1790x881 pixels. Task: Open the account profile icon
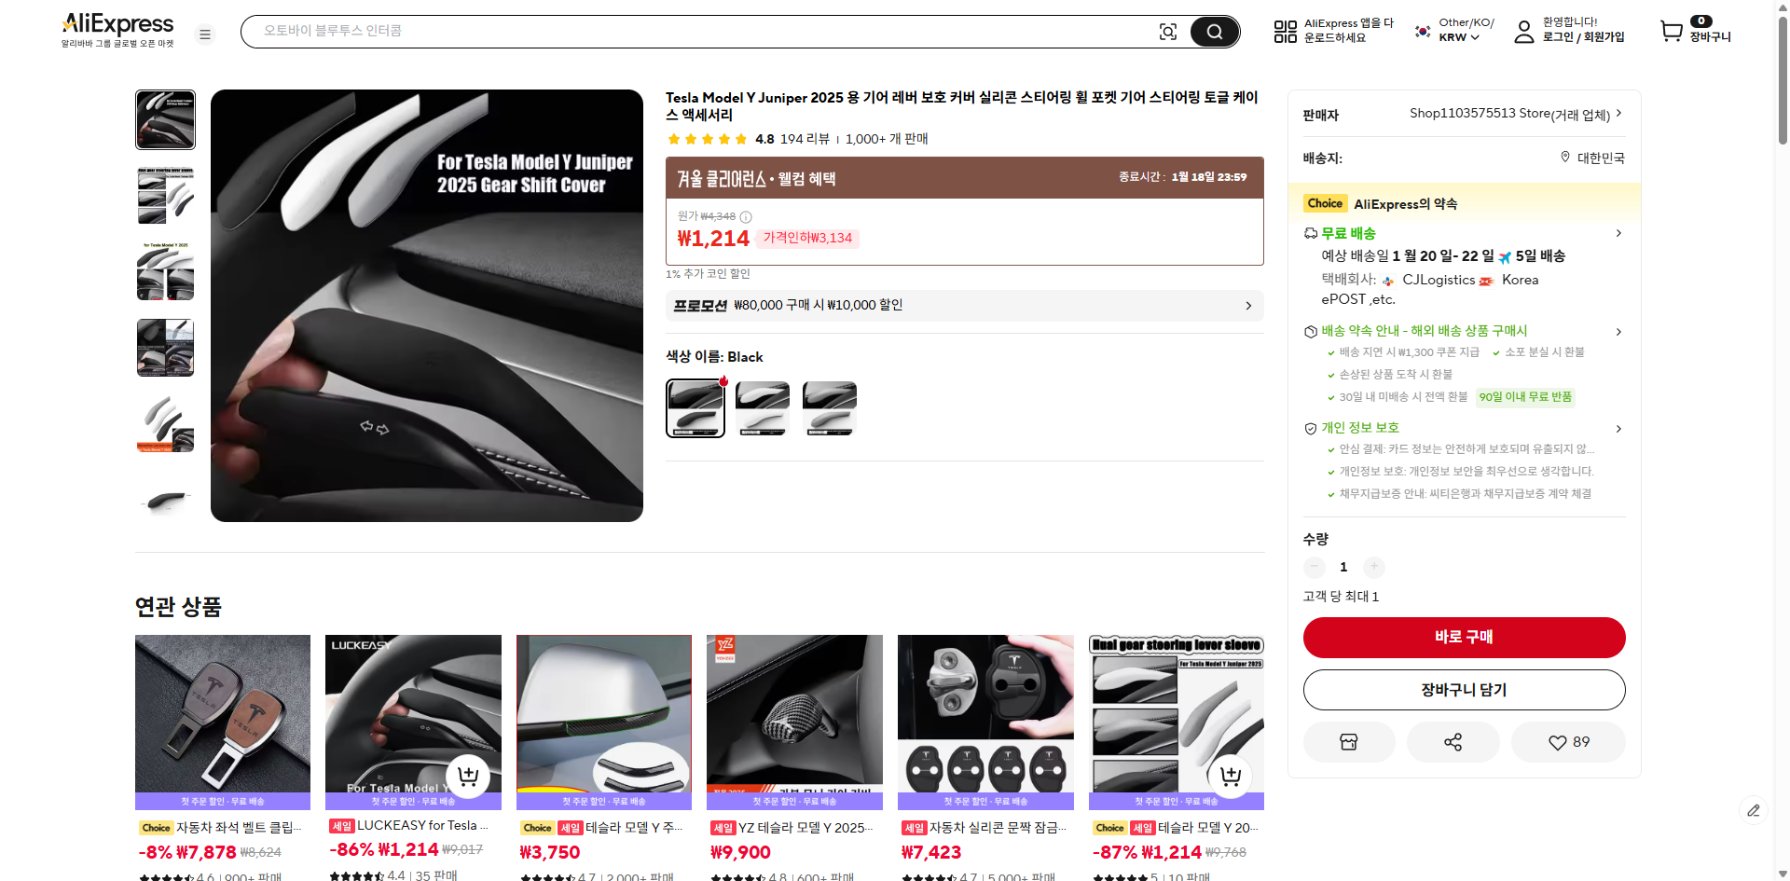pyautogui.click(x=1523, y=32)
